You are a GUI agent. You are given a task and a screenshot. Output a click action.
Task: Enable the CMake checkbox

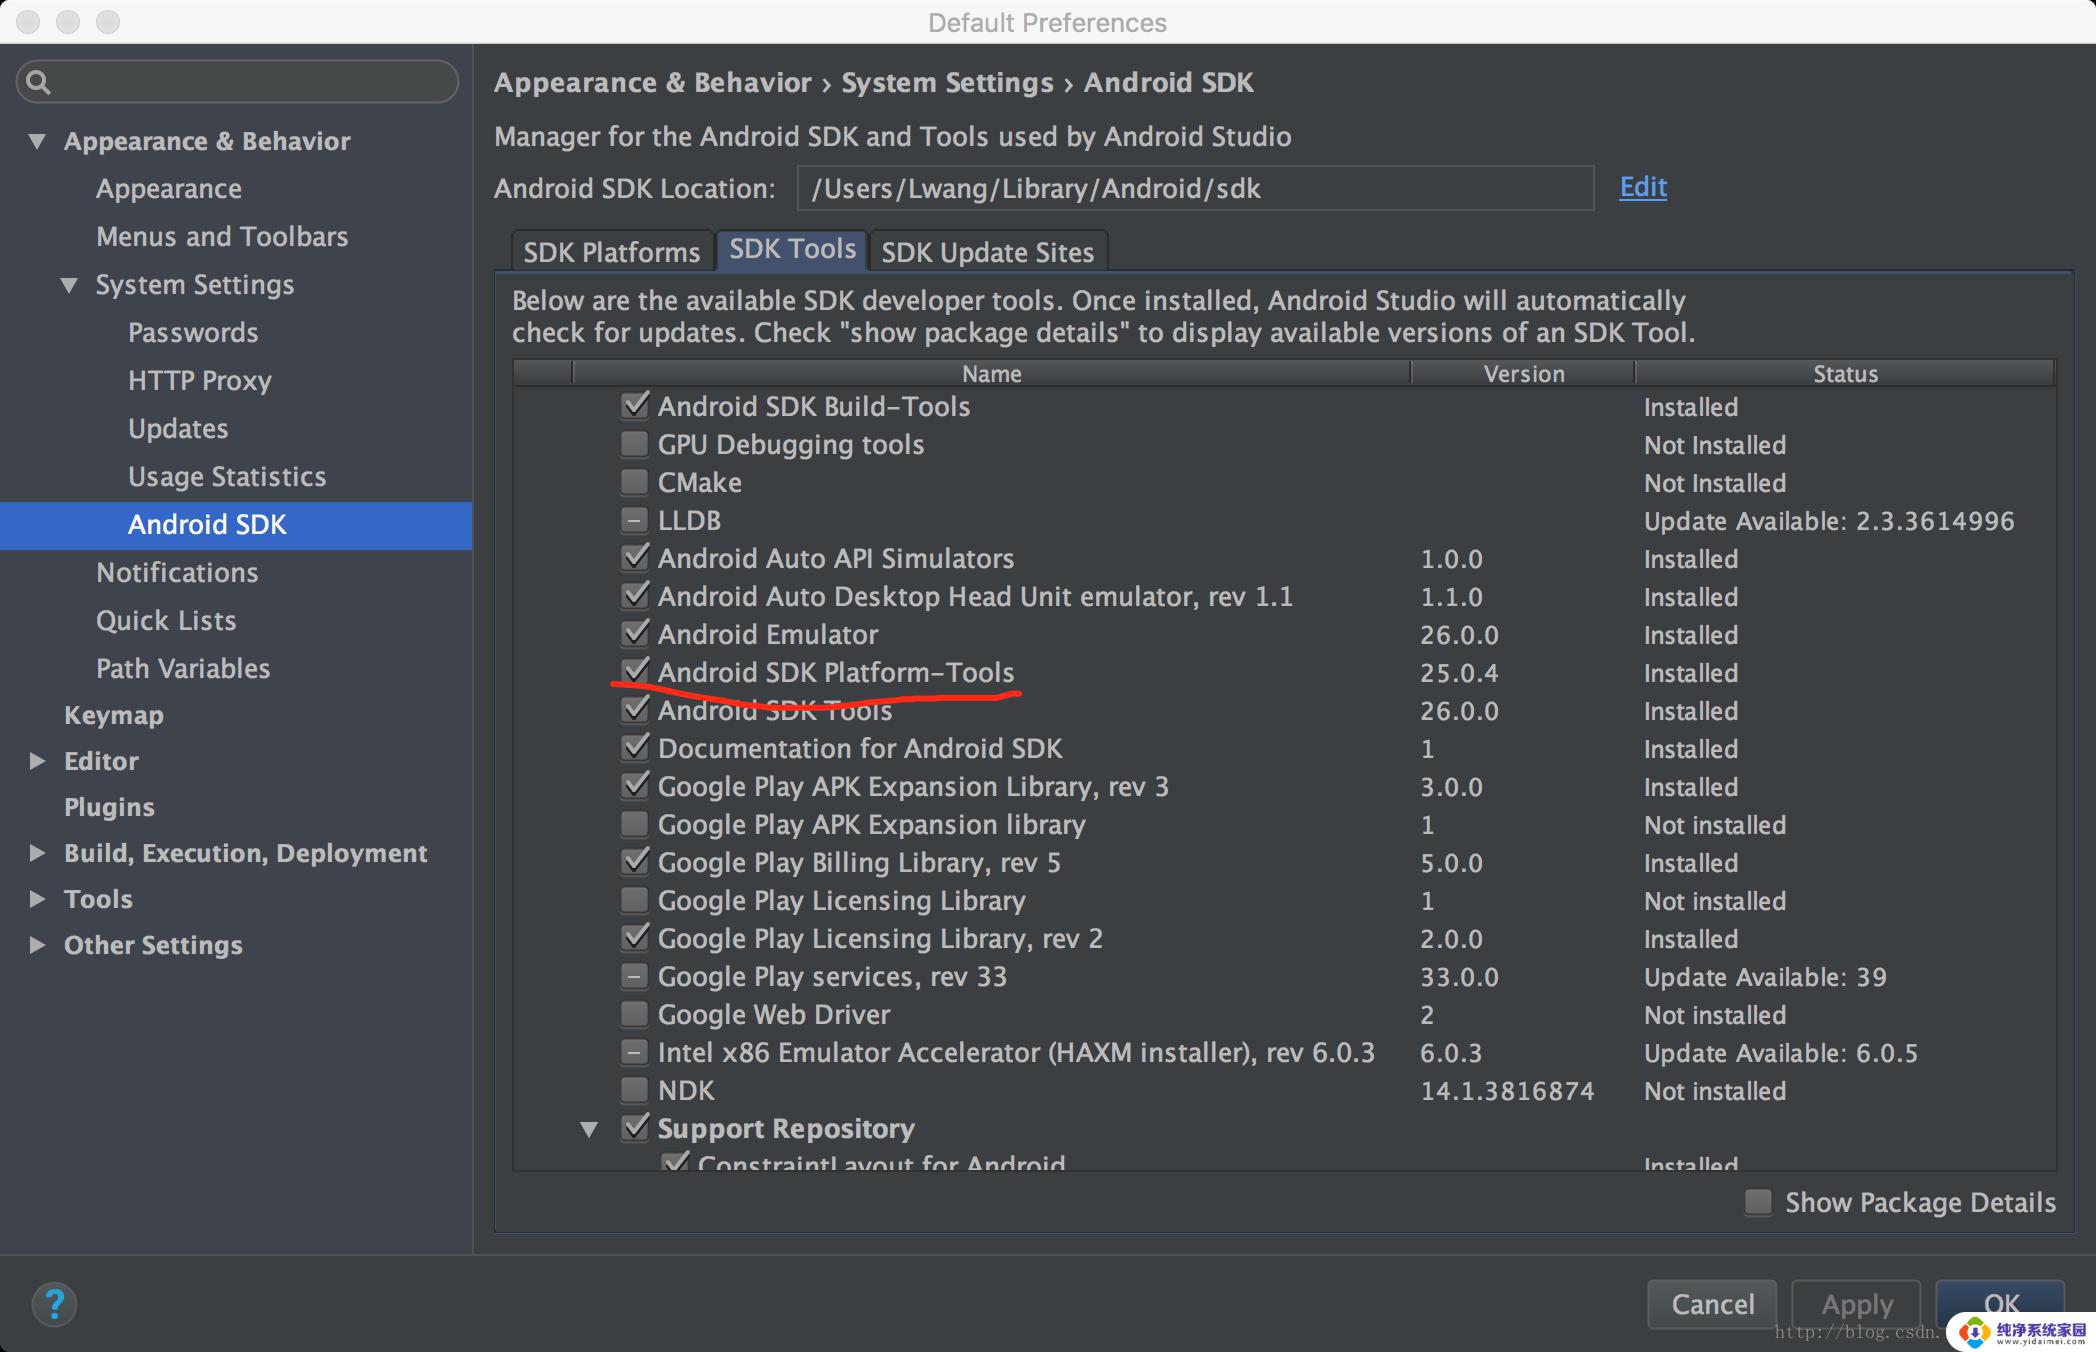click(635, 481)
